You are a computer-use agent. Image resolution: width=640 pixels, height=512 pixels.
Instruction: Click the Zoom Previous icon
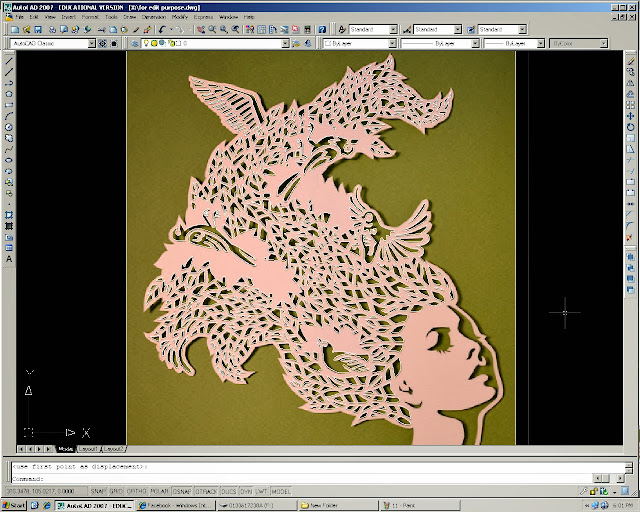pyautogui.click(x=235, y=29)
